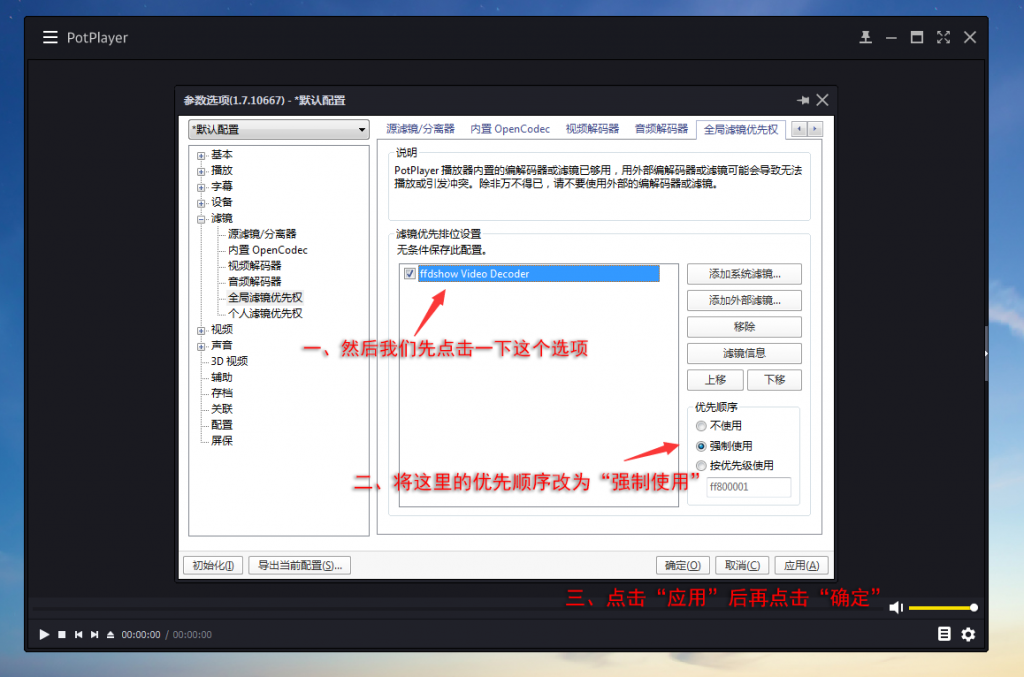Image resolution: width=1024 pixels, height=677 pixels.
Task: Confirm with the 确定 button
Action: (682, 565)
